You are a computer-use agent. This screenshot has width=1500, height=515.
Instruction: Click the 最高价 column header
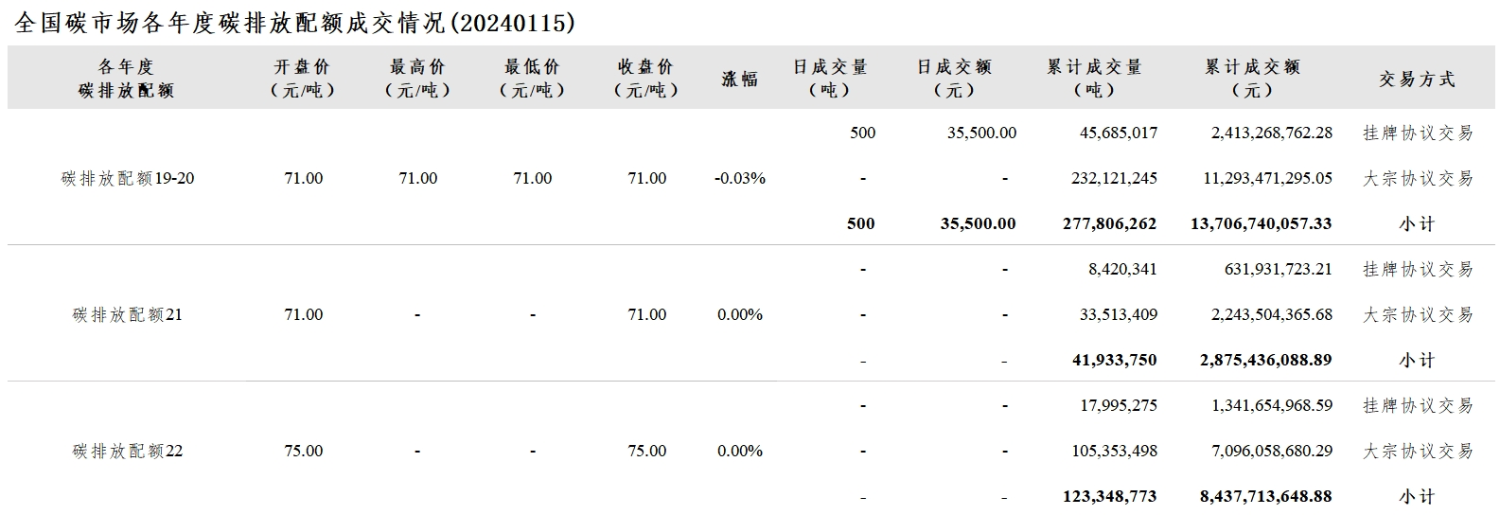pyautogui.click(x=418, y=79)
